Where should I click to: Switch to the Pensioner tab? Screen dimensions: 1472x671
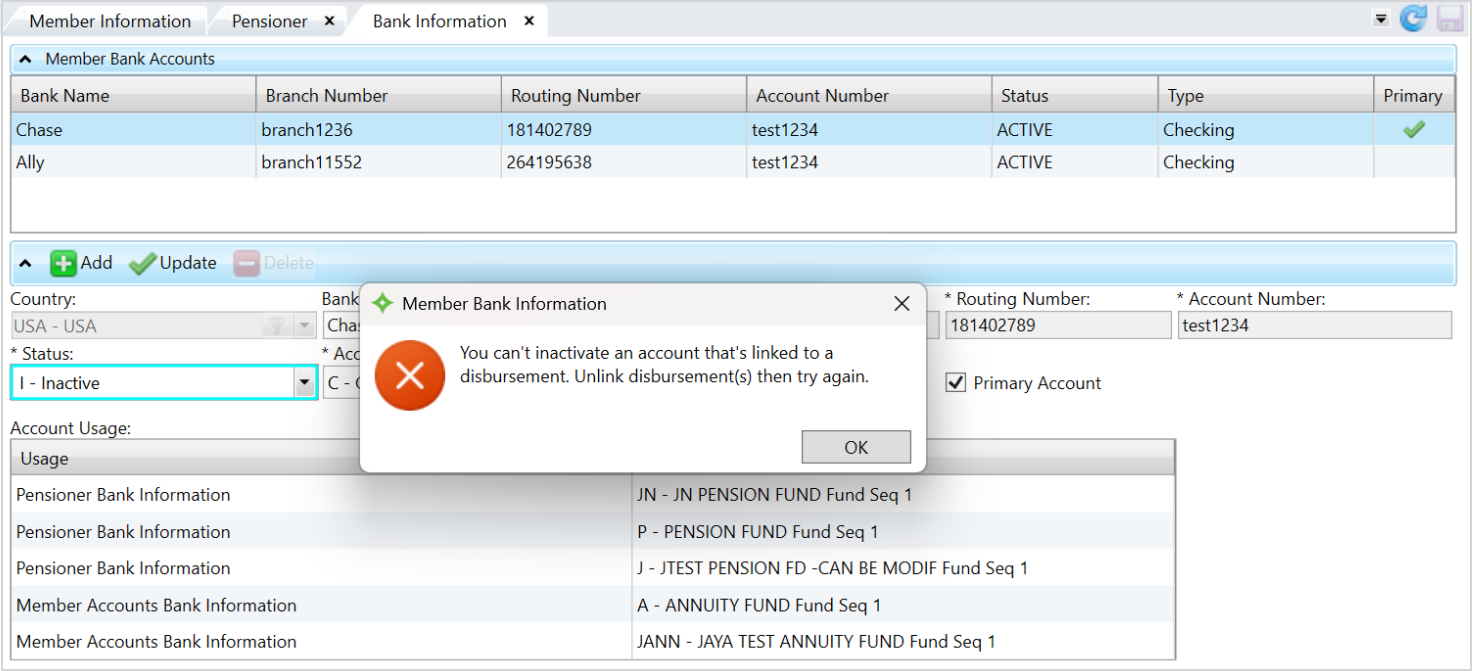coord(269,21)
